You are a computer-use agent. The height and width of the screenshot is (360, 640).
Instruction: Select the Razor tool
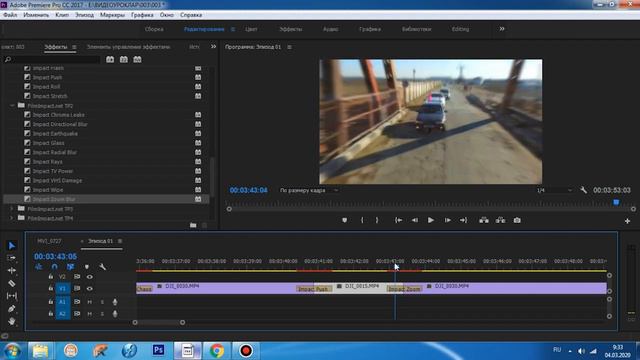pyautogui.click(x=11, y=283)
